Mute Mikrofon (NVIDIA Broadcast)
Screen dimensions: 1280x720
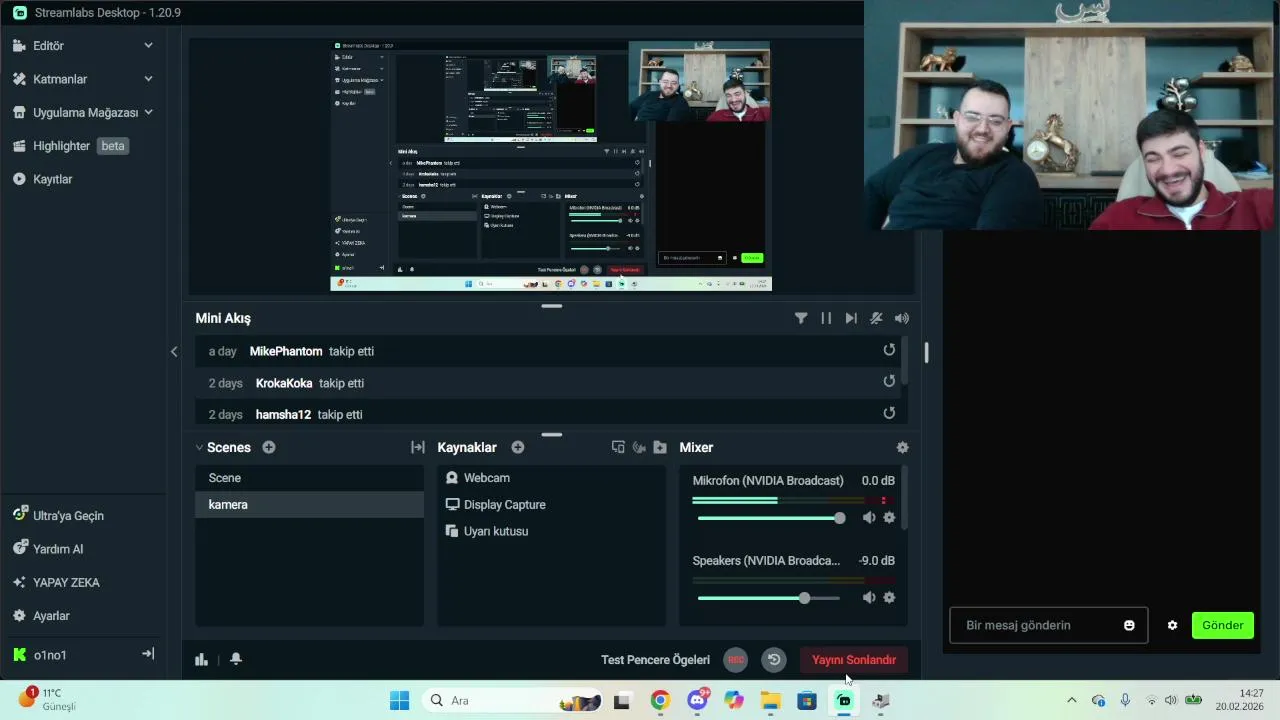click(x=868, y=517)
